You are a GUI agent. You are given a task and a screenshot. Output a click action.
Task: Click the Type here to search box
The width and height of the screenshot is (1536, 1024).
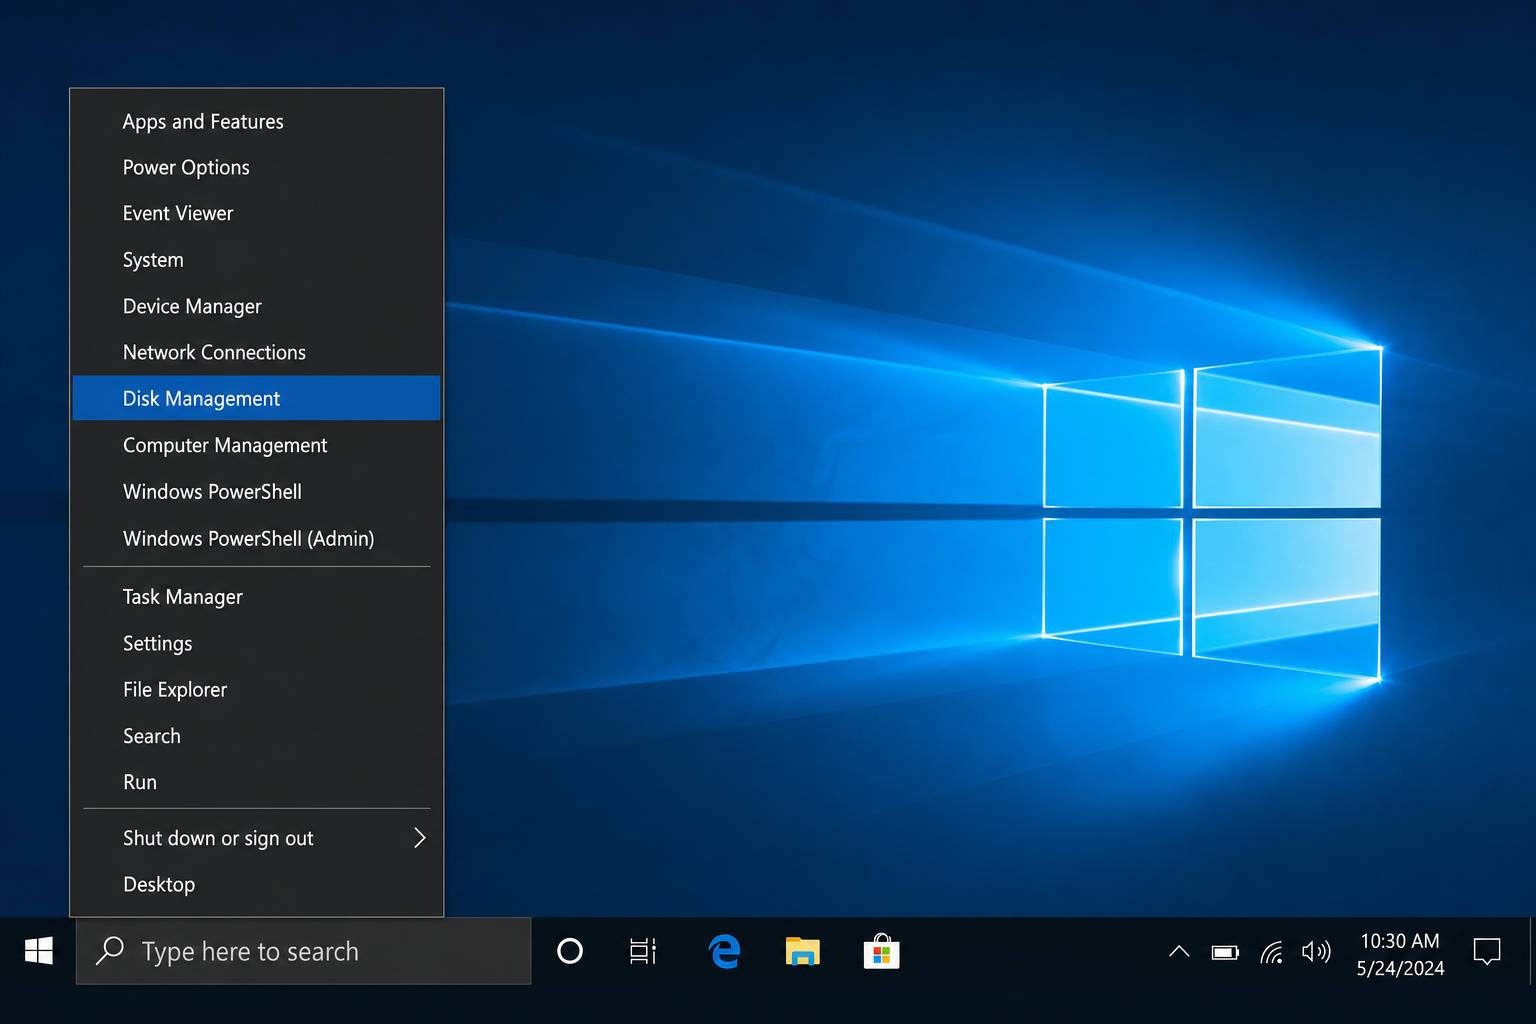(x=304, y=951)
